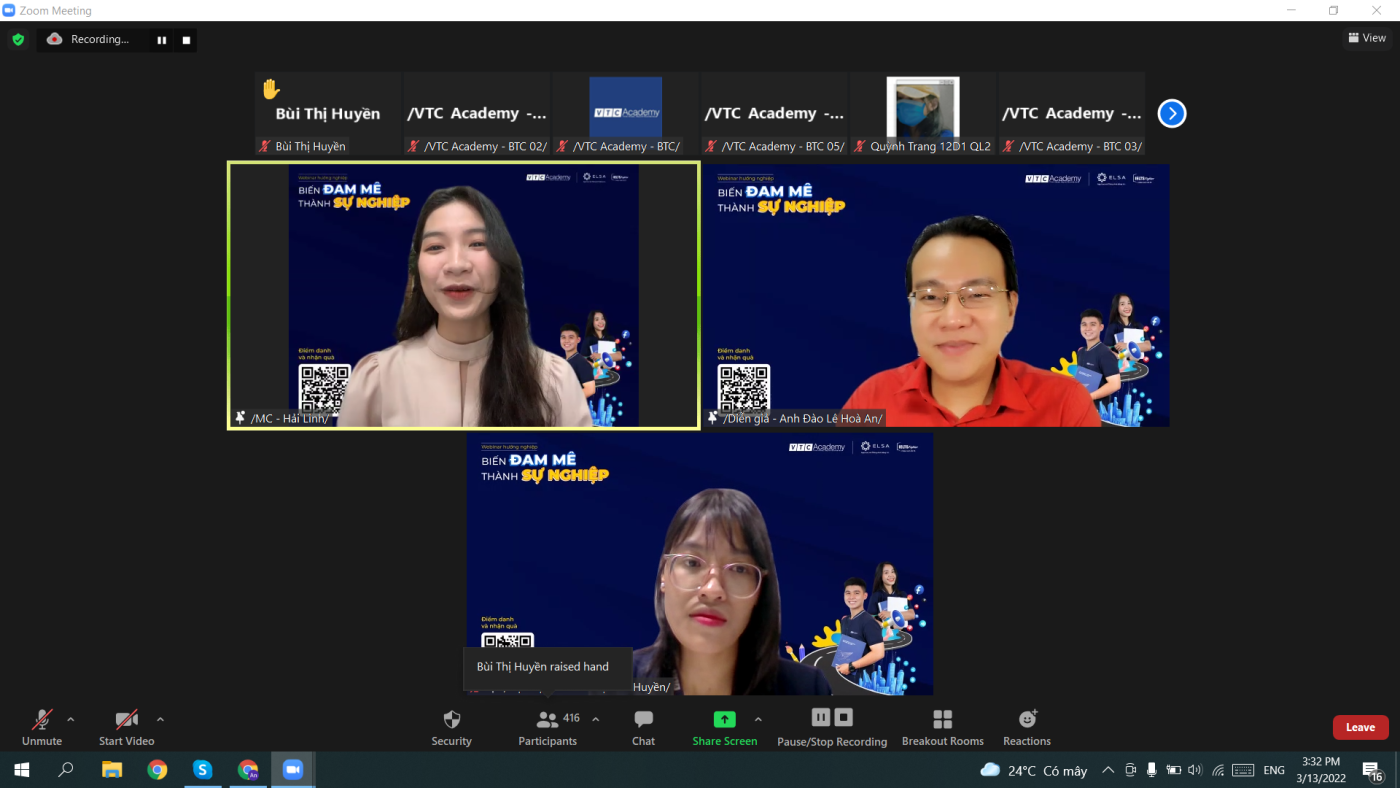Pause recording from the bottom toolbar
This screenshot has height=788, width=1400.
tap(821, 718)
